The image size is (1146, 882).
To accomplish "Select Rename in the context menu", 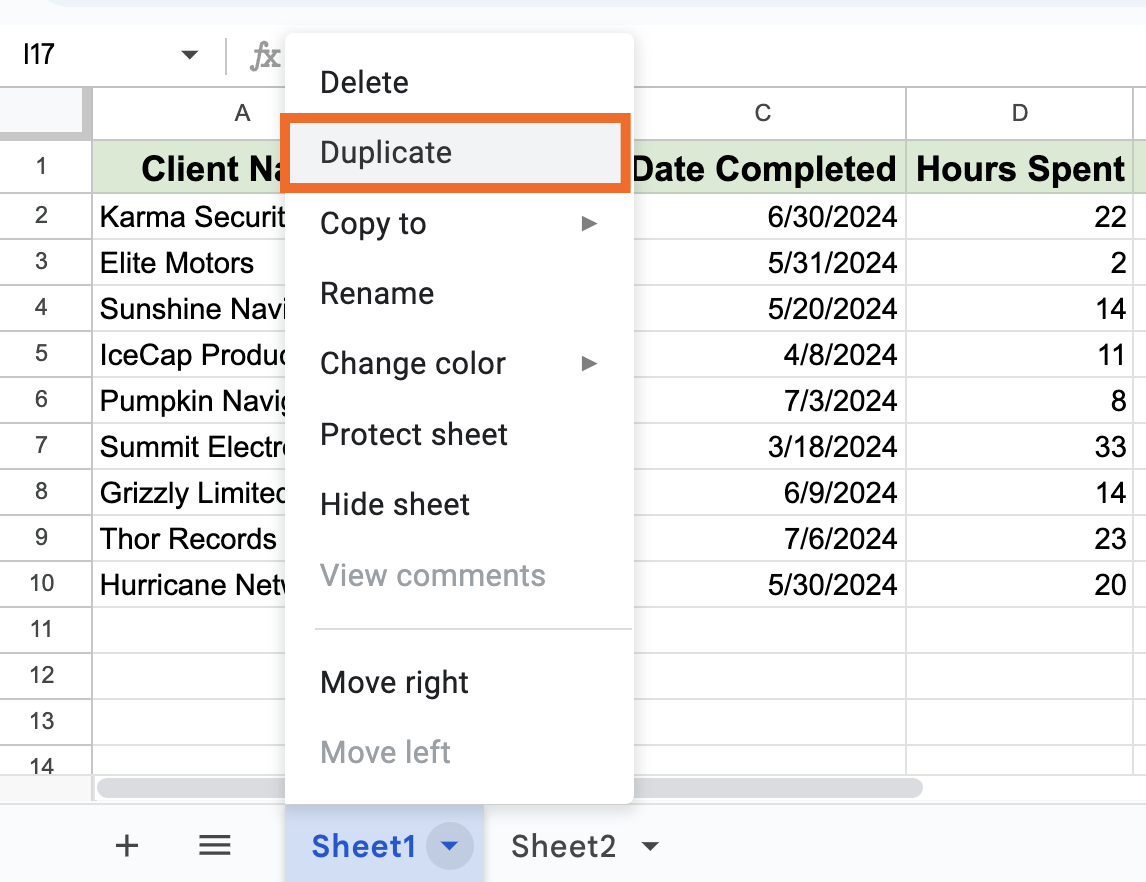I will (459, 293).
